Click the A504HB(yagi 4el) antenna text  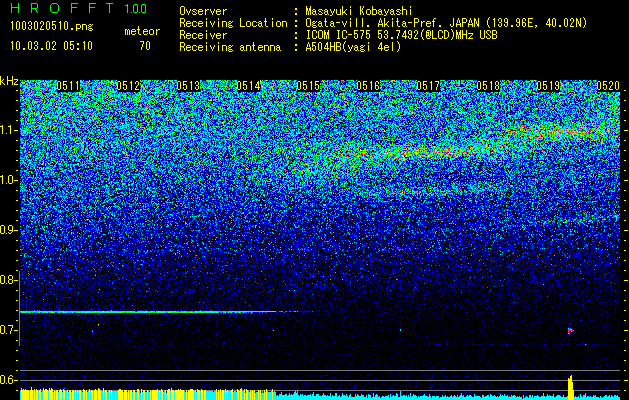353,47
